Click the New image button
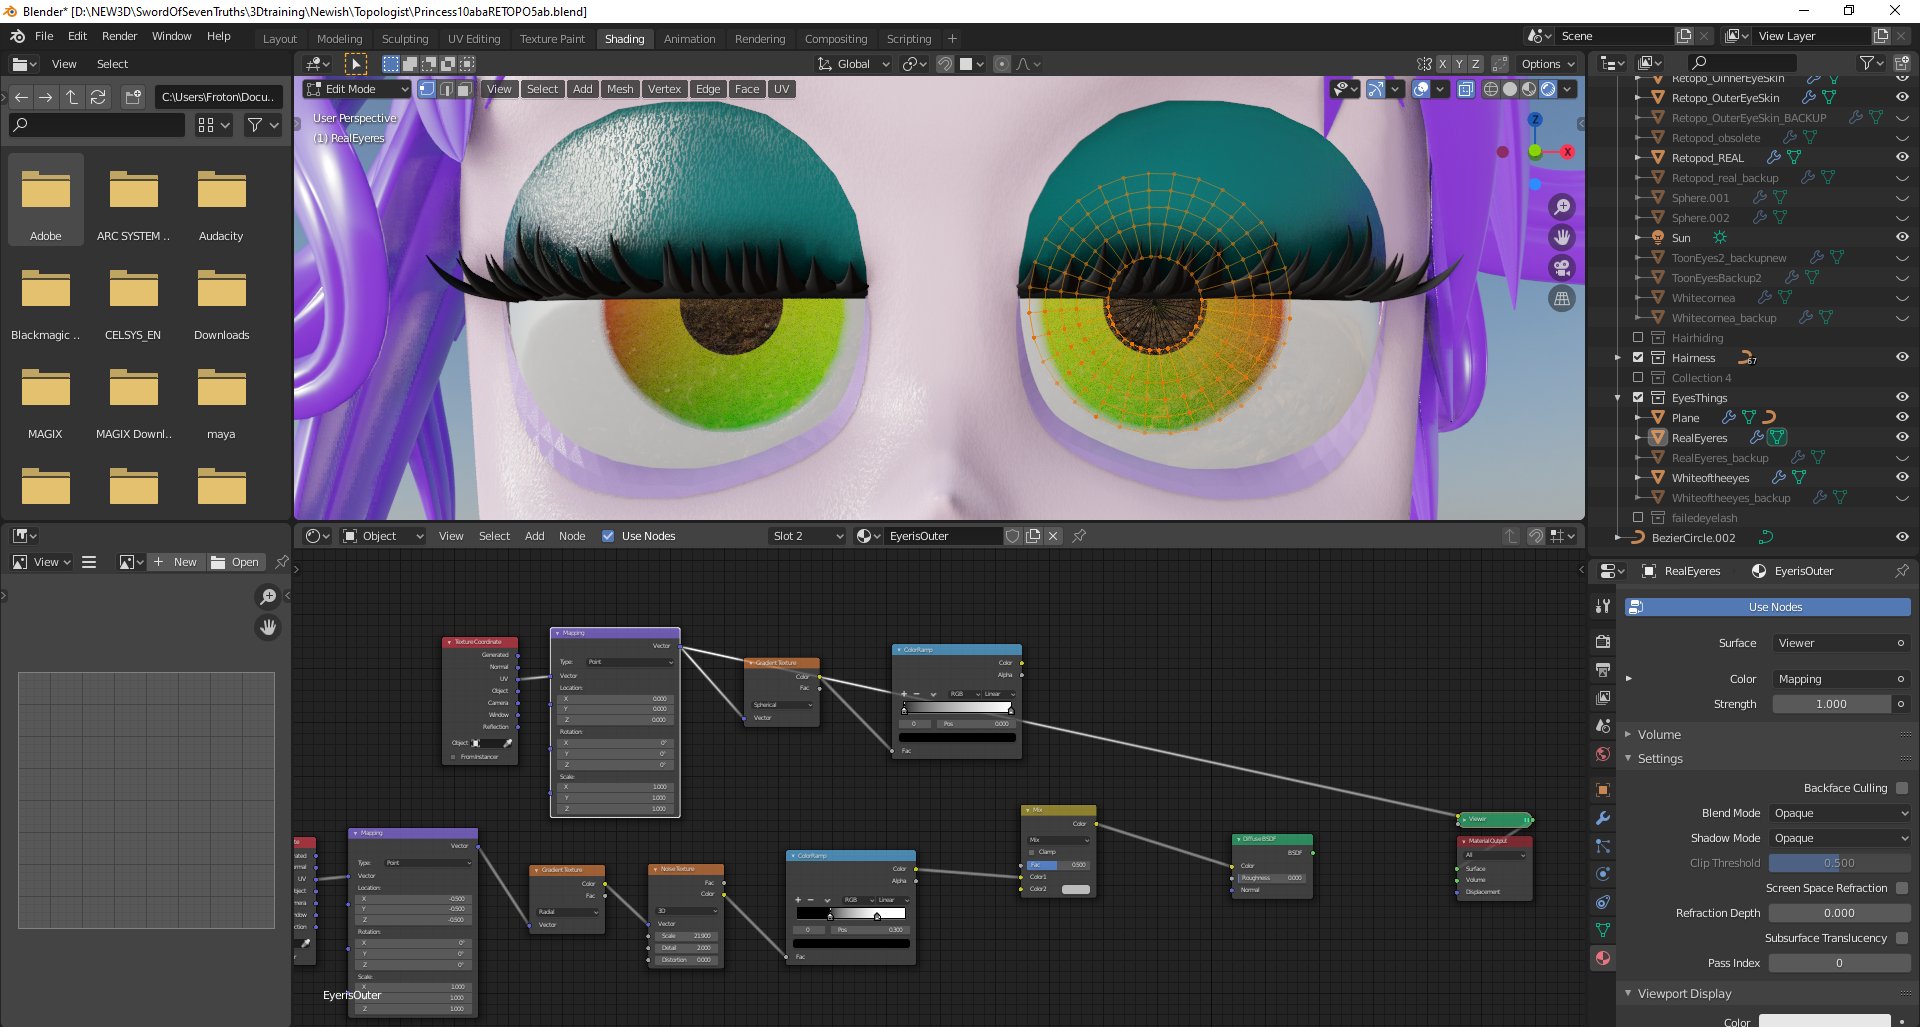 (x=176, y=562)
